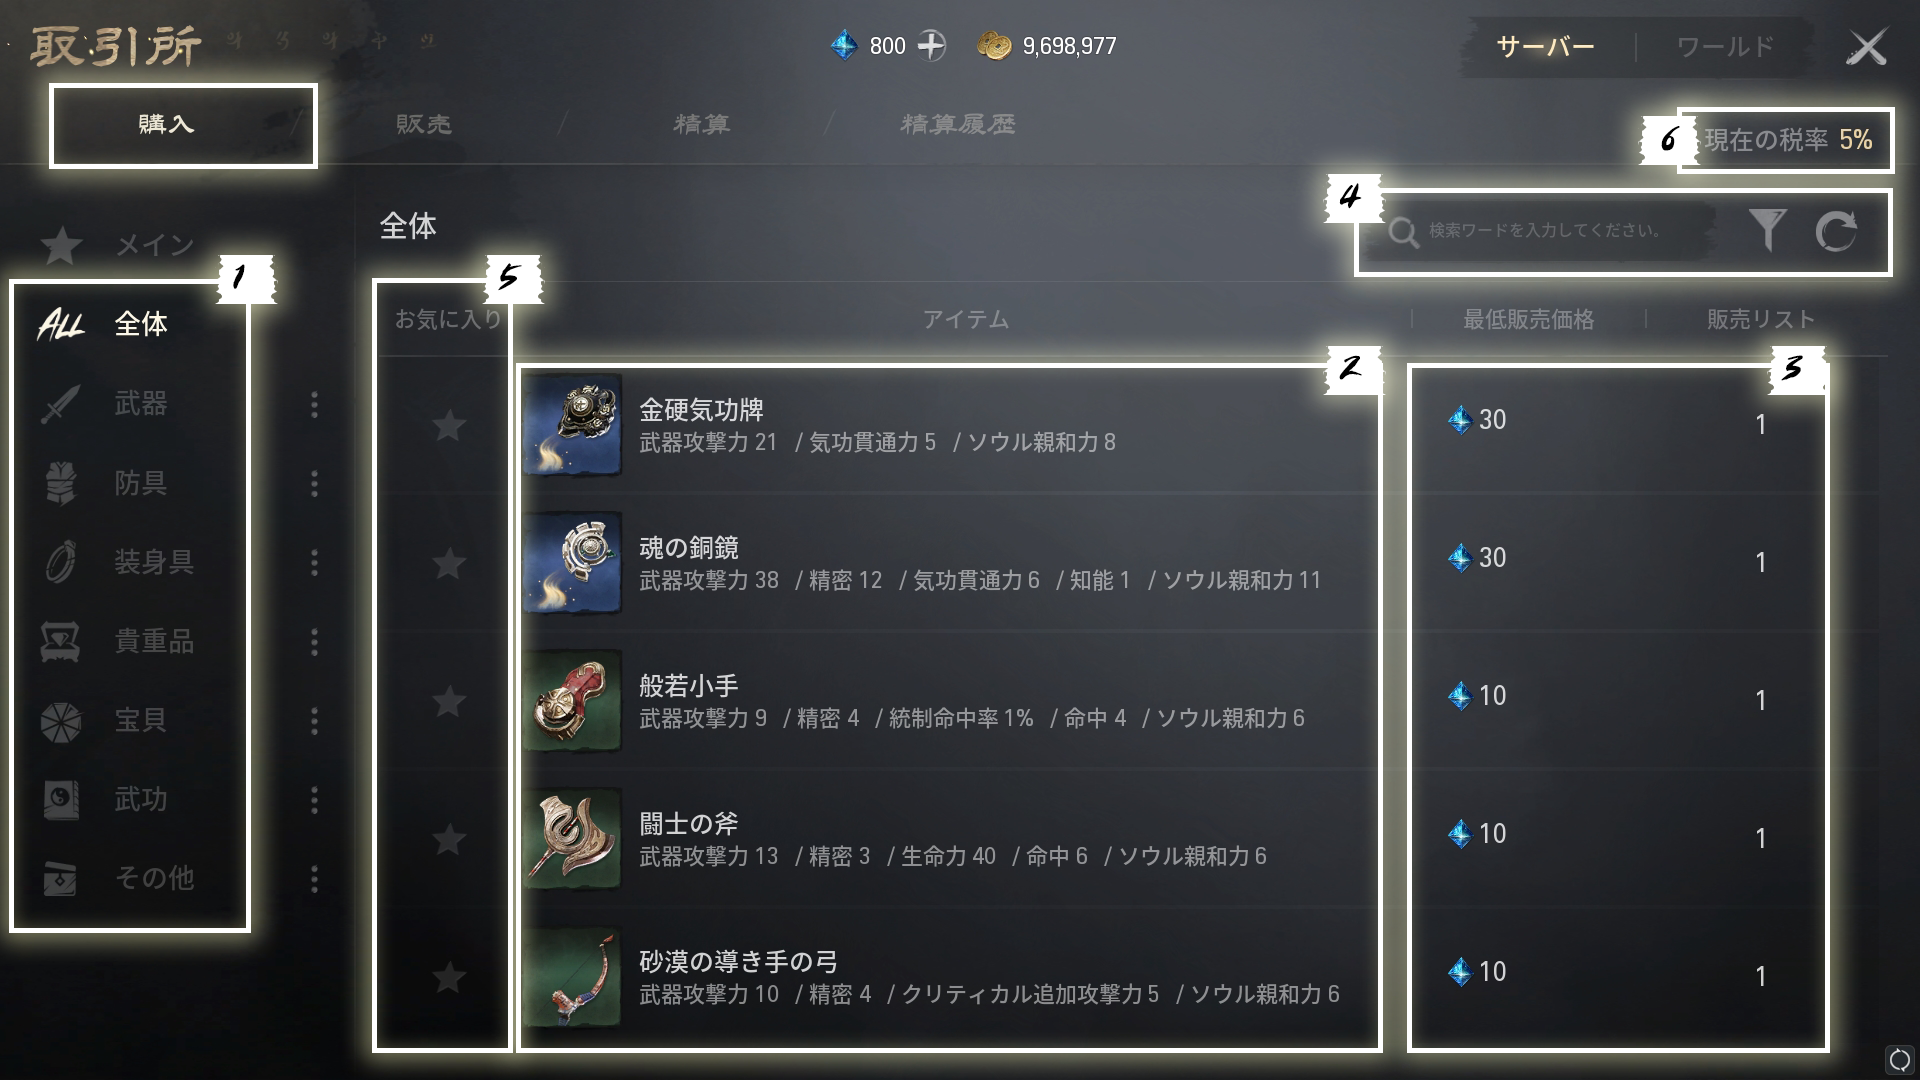Switch to the 精算履歴 tab
Image resolution: width=1920 pixels, height=1080 pixels.
point(958,124)
